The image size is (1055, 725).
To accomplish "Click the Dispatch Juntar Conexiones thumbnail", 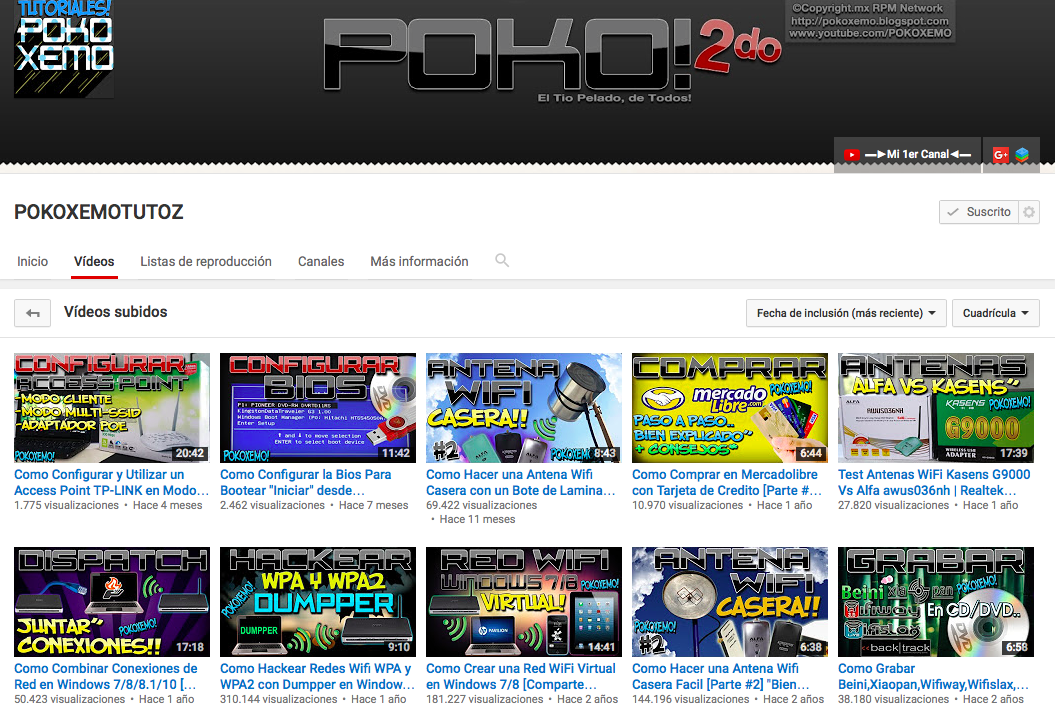I will tap(112, 602).
